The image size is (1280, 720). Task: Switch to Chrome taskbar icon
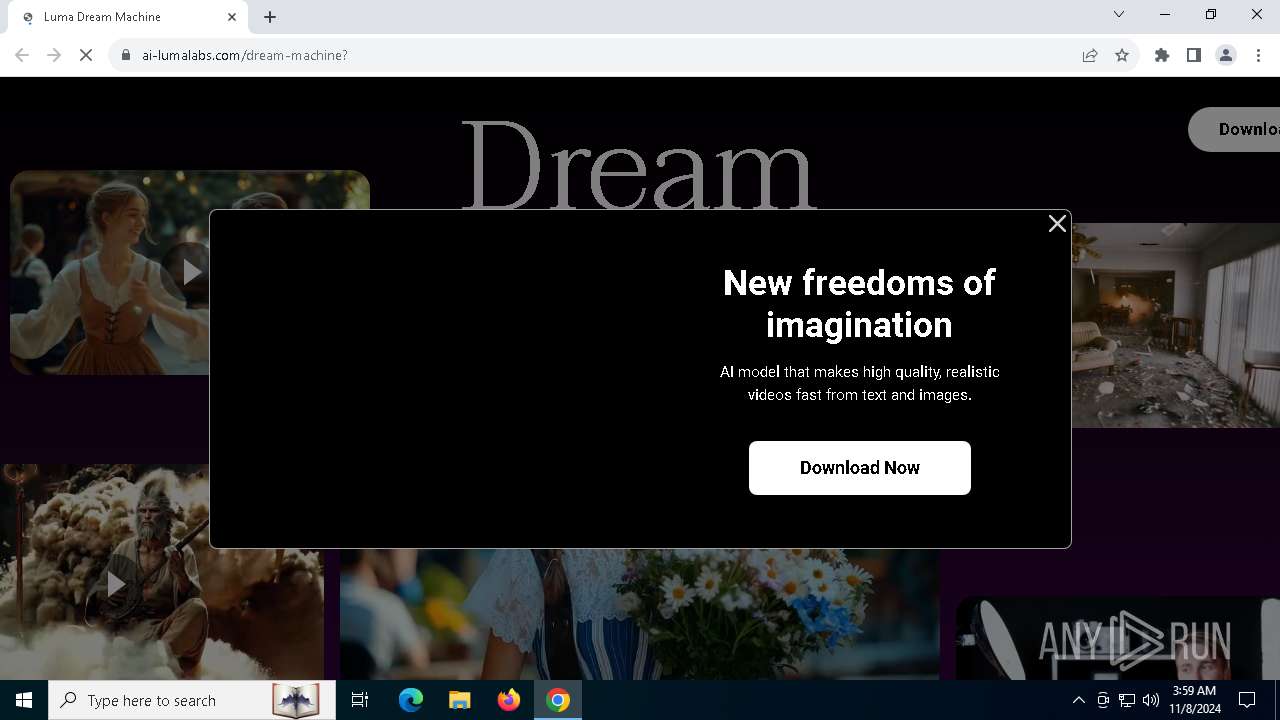click(x=558, y=700)
